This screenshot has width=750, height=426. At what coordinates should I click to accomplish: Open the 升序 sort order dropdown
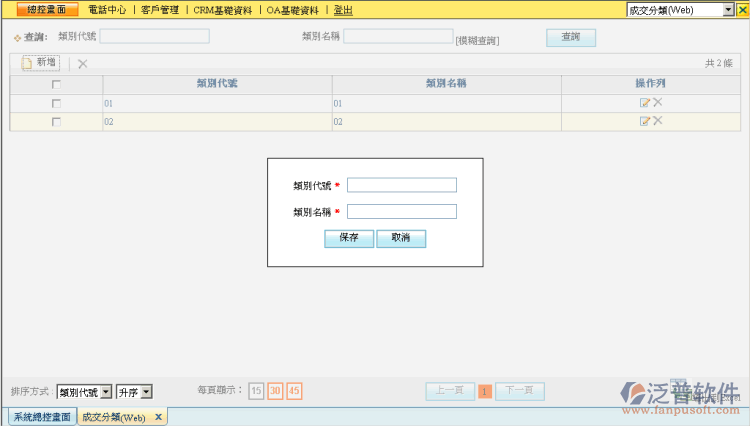click(x=134, y=391)
